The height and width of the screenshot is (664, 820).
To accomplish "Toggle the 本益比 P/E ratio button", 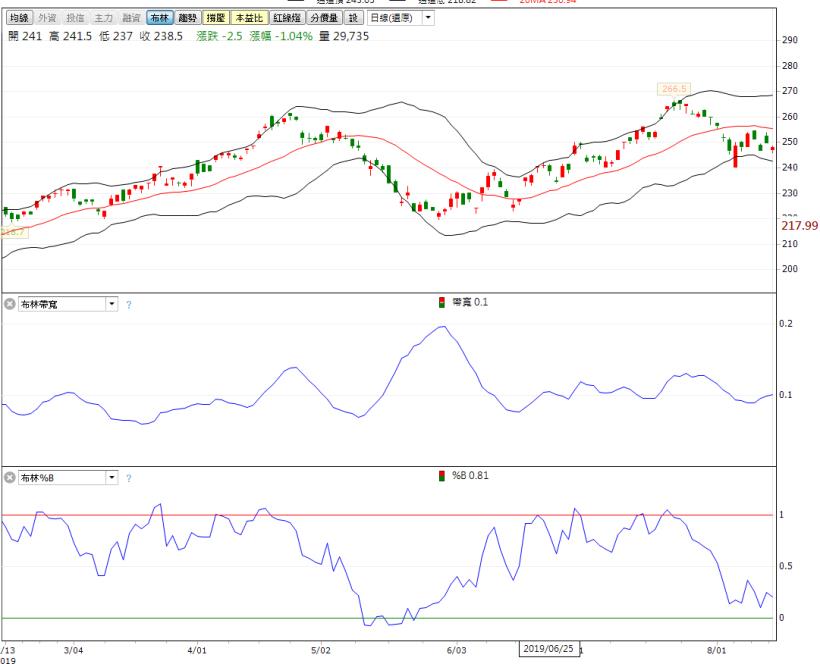I will click(249, 18).
